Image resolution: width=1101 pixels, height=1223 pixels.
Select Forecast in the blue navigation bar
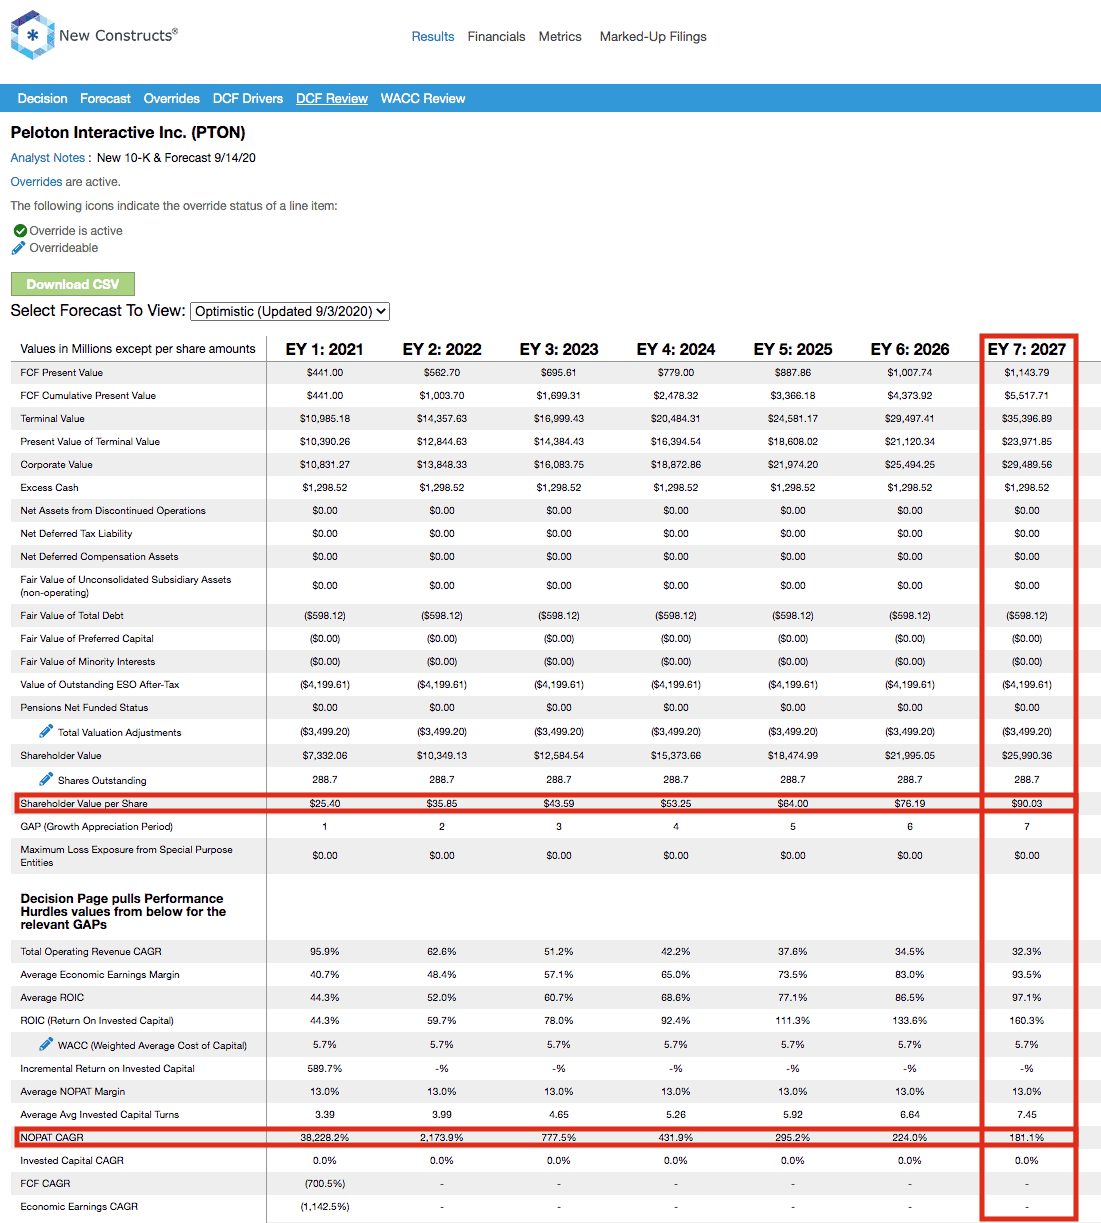click(x=105, y=98)
